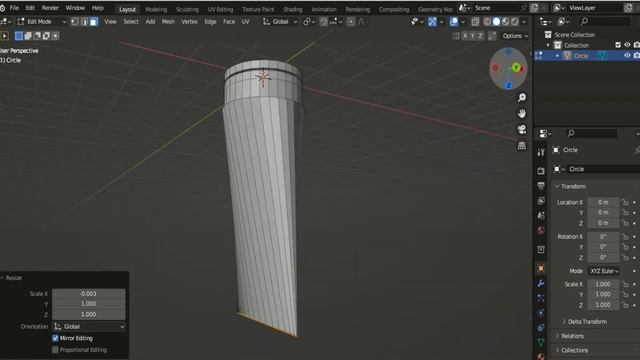640x360 pixels.
Task: Expand Circle object in outliner
Action: tap(558, 56)
